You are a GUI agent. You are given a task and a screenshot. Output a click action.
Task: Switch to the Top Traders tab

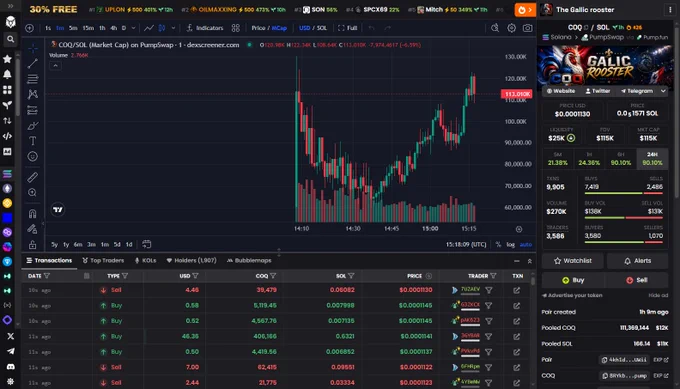click(103, 261)
